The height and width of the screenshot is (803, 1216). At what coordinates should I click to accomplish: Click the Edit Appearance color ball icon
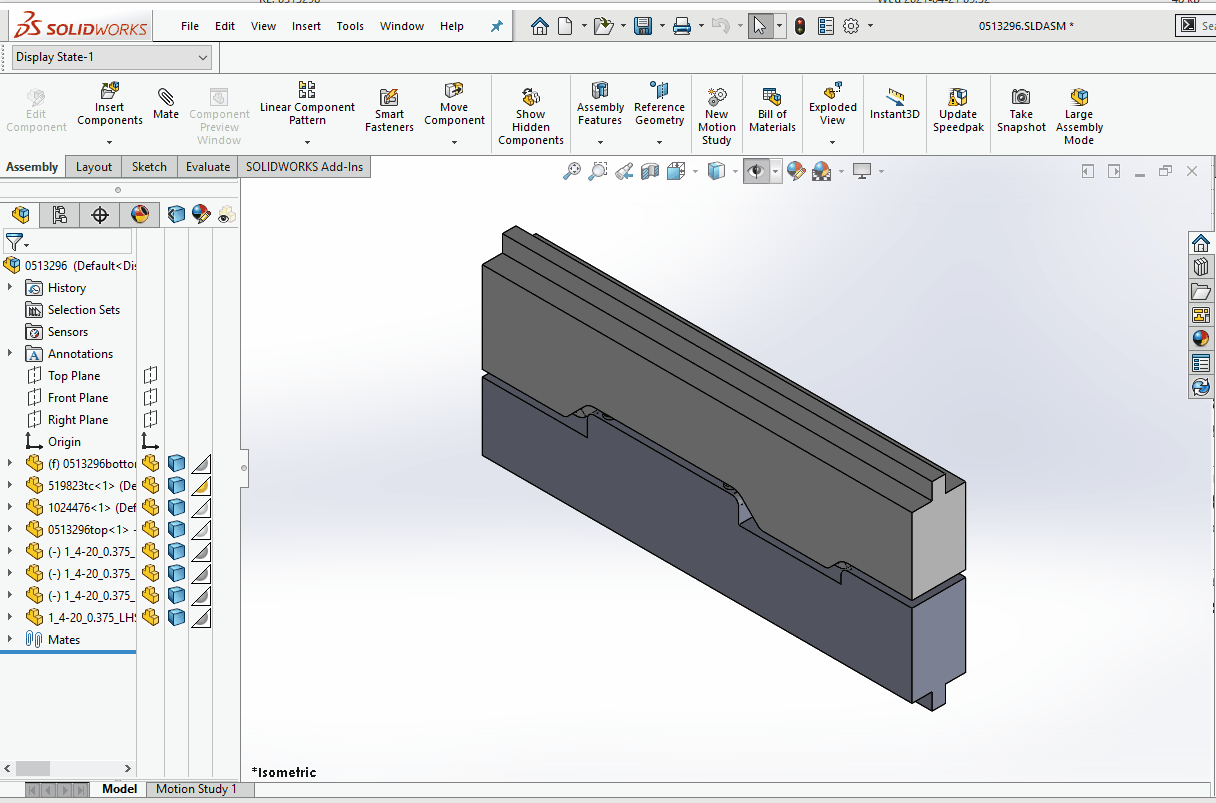pyautogui.click(x=796, y=171)
